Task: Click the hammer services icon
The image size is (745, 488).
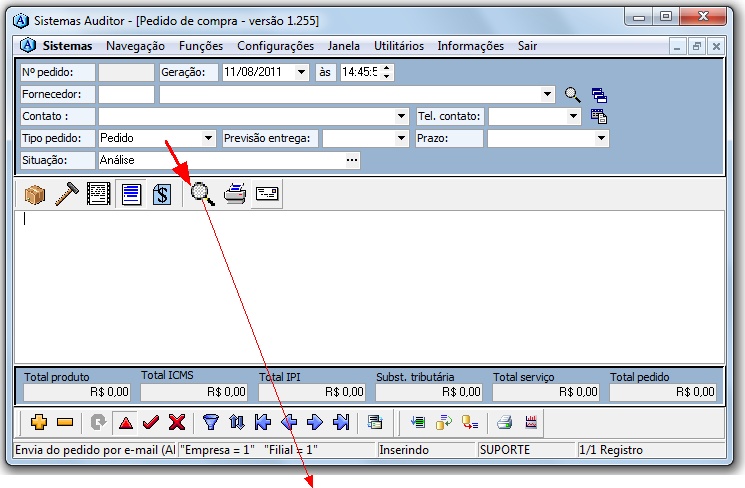Action: click(x=67, y=194)
